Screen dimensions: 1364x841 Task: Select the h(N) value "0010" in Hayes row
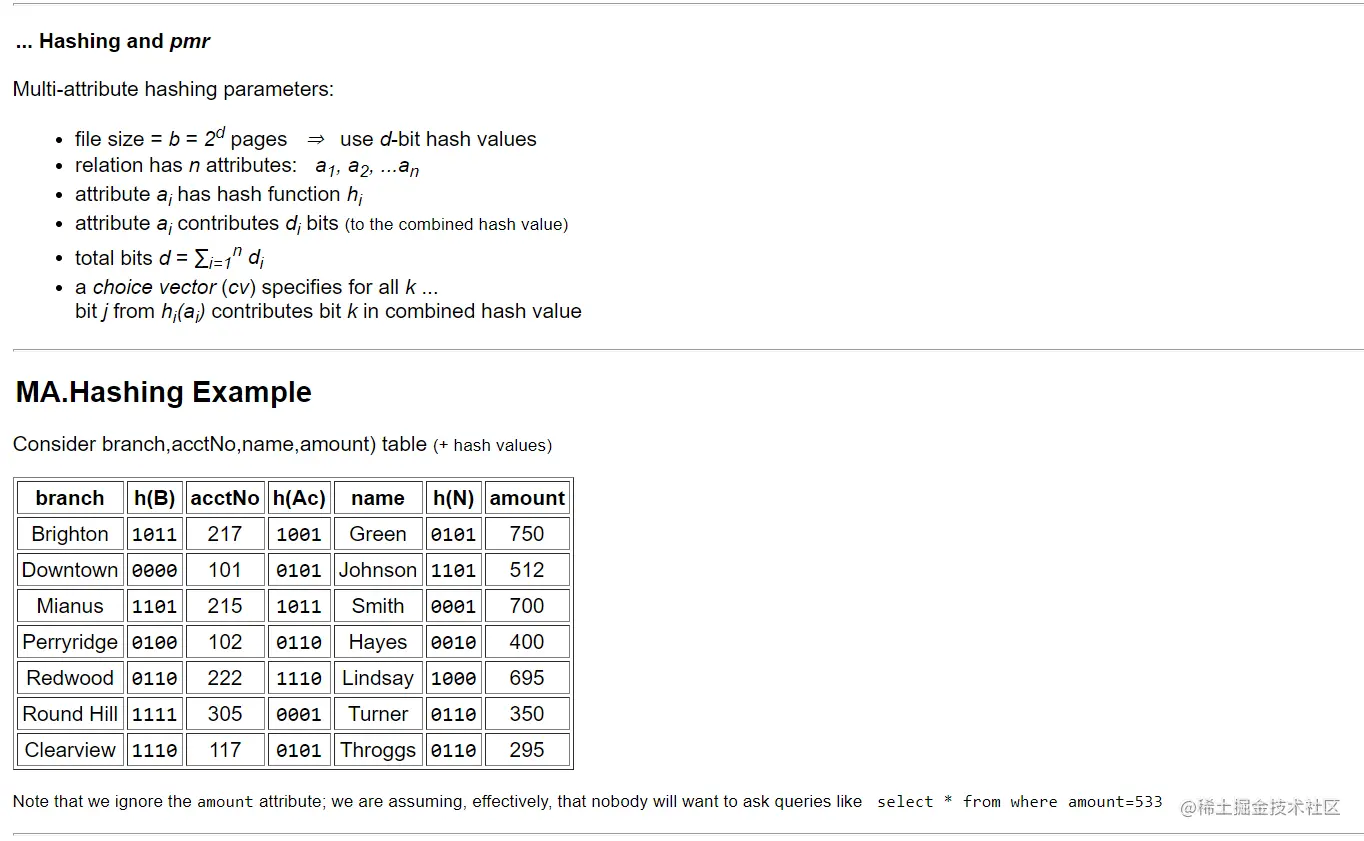click(x=454, y=642)
